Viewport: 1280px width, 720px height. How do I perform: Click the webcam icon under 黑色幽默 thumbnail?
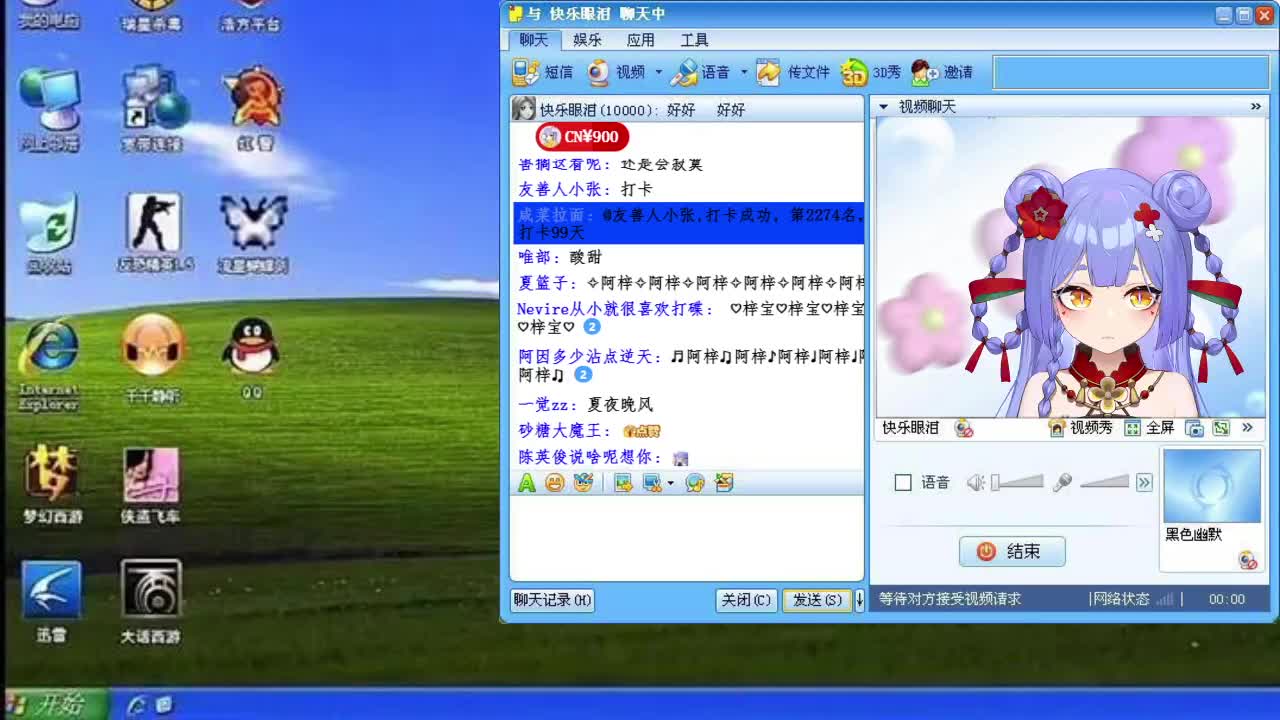[x=1248, y=561]
